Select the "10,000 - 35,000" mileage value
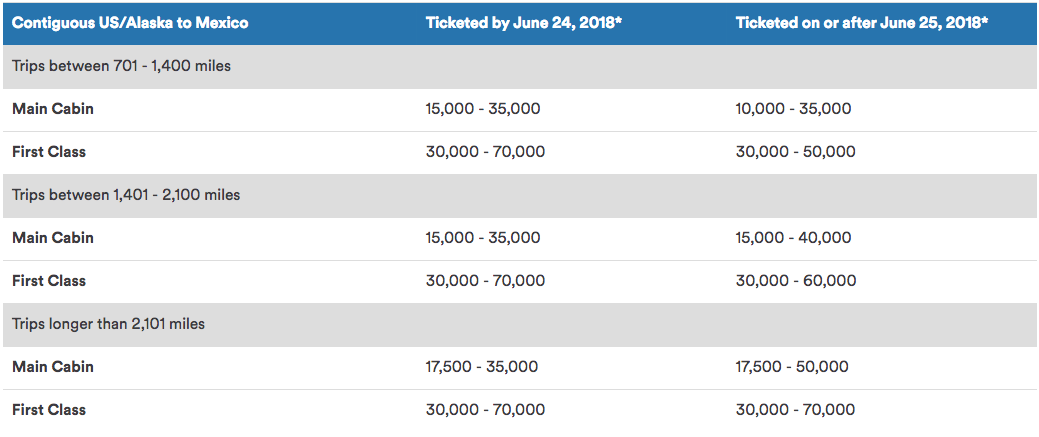The image size is (1039, 437). click(793, 109)
